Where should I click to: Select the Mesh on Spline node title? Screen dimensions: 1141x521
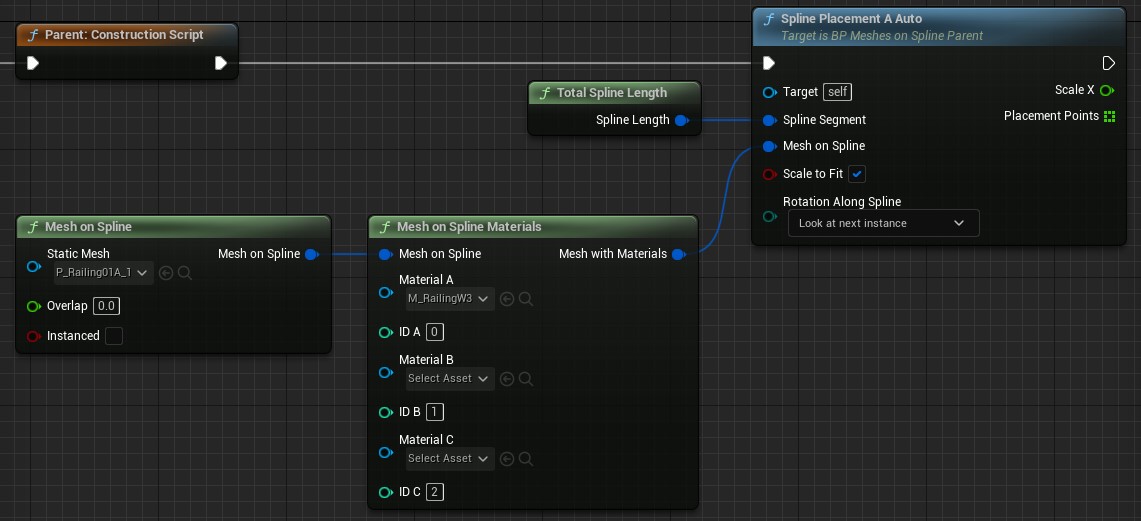point(88,227)
